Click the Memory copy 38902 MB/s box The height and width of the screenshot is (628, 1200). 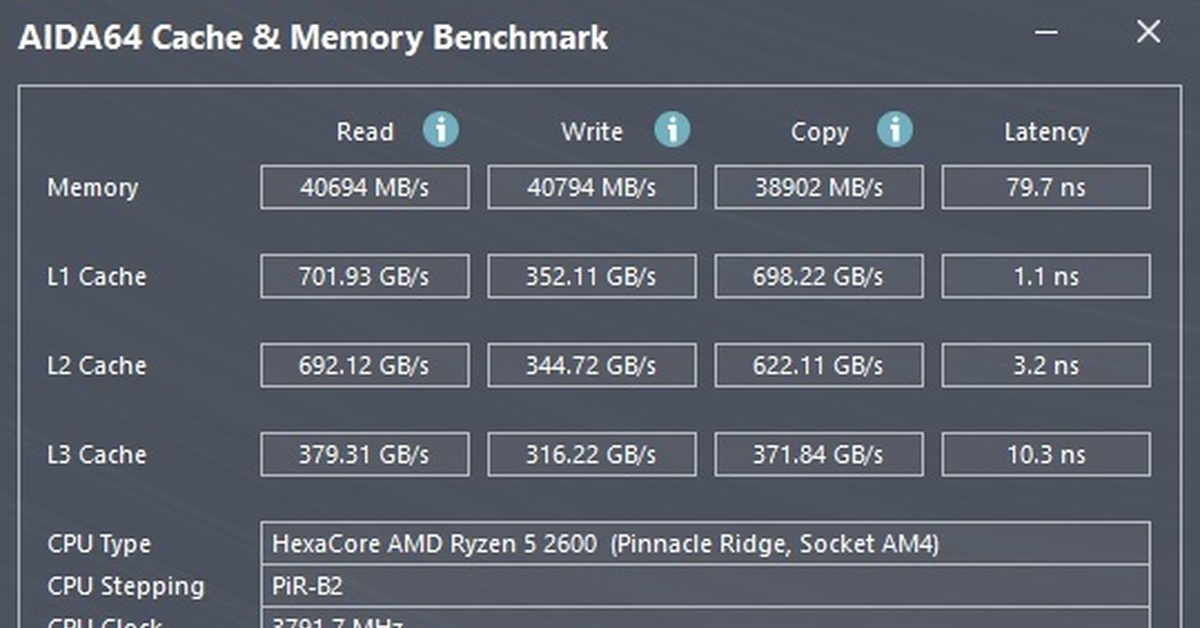818,188
